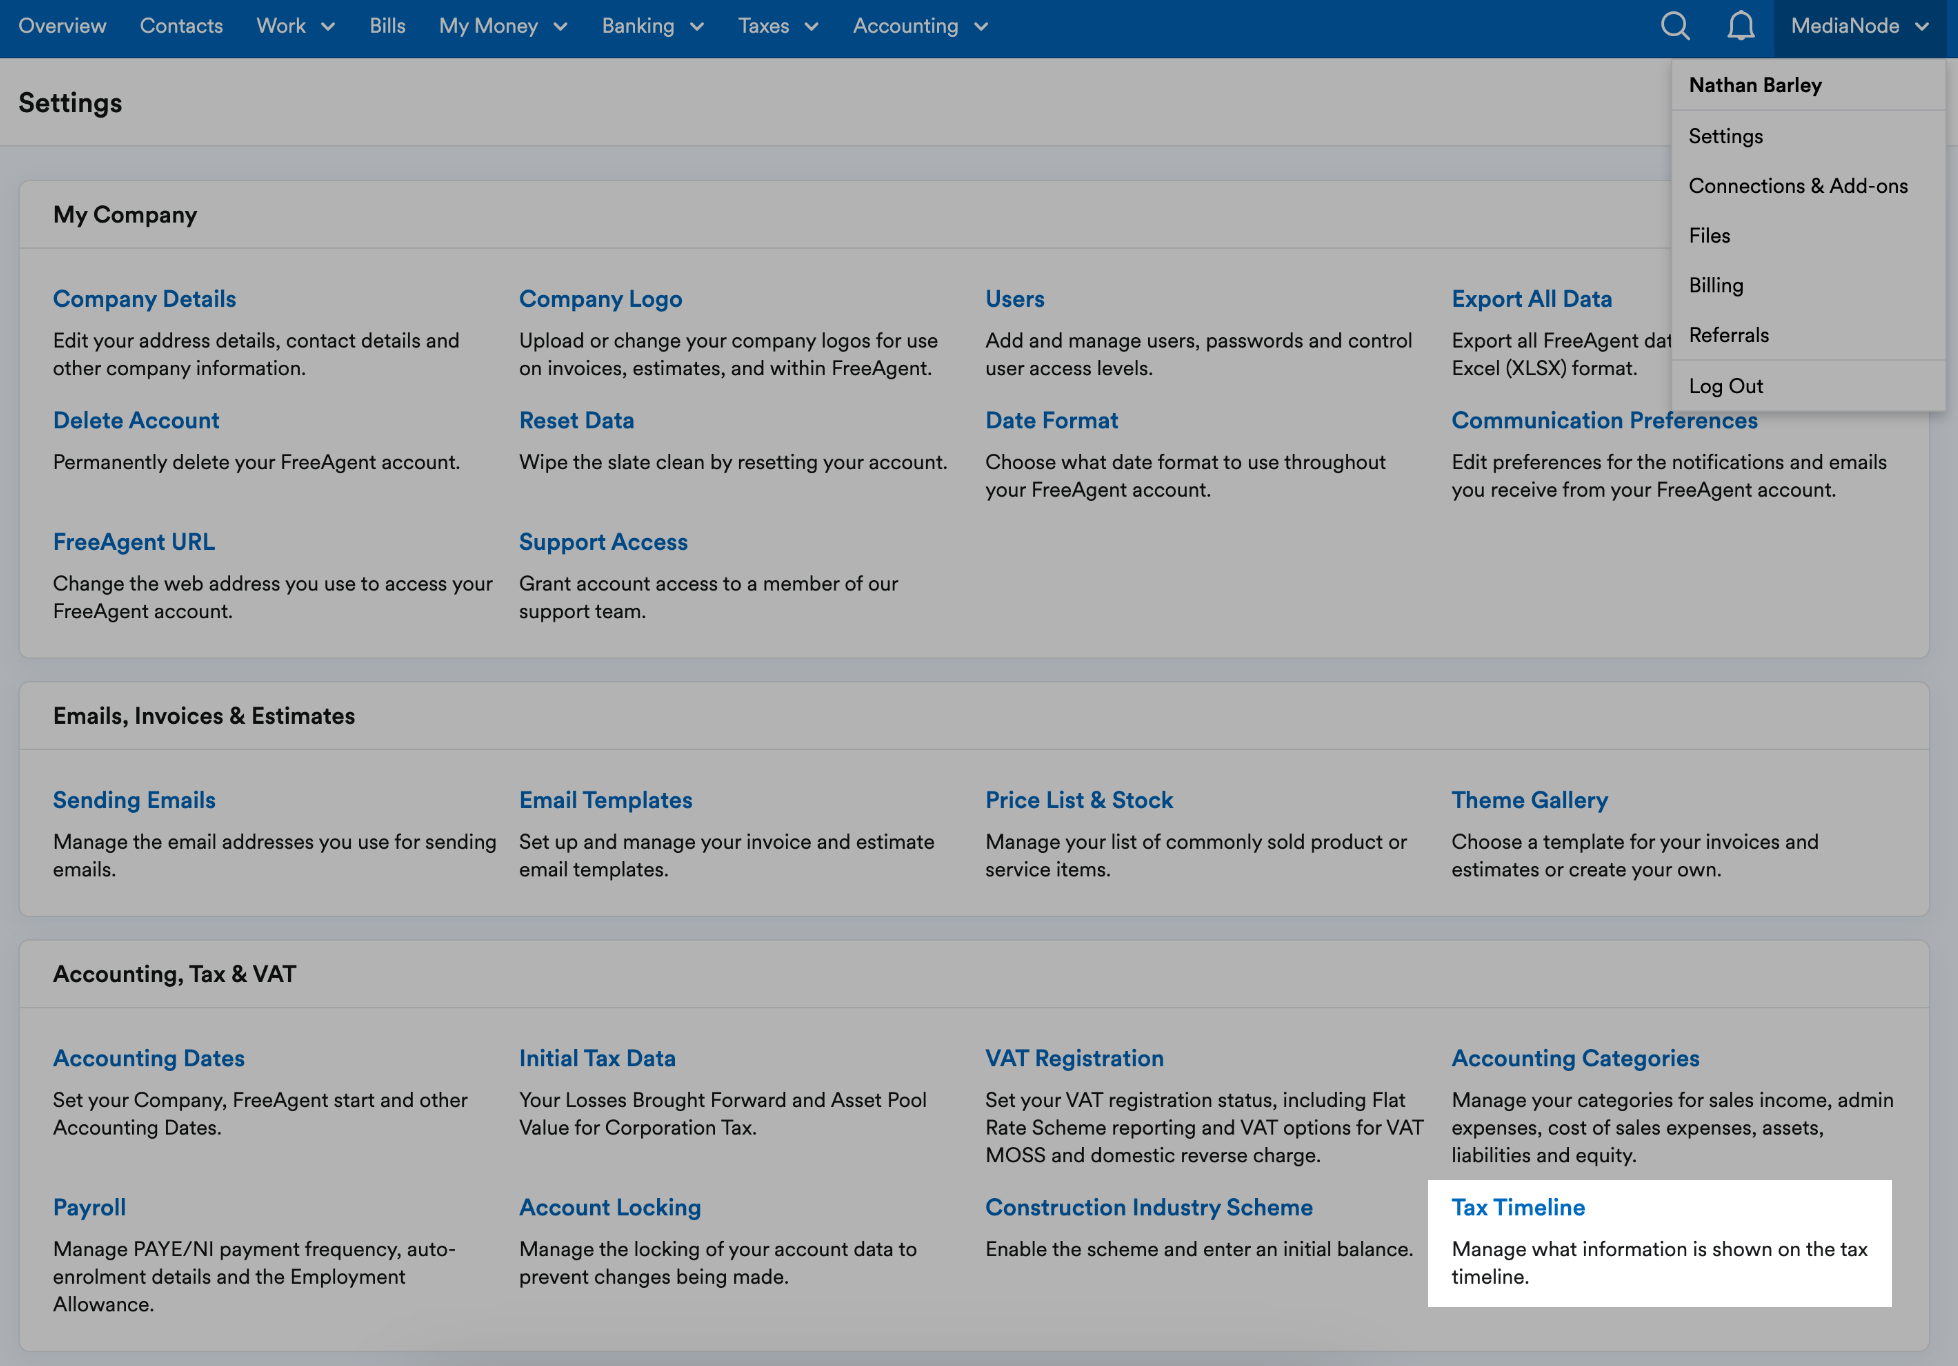Click "Enable the scheme and enter an initial balance."
Viewport: 1958px width, 1366px height.
pos(1199,1249)
